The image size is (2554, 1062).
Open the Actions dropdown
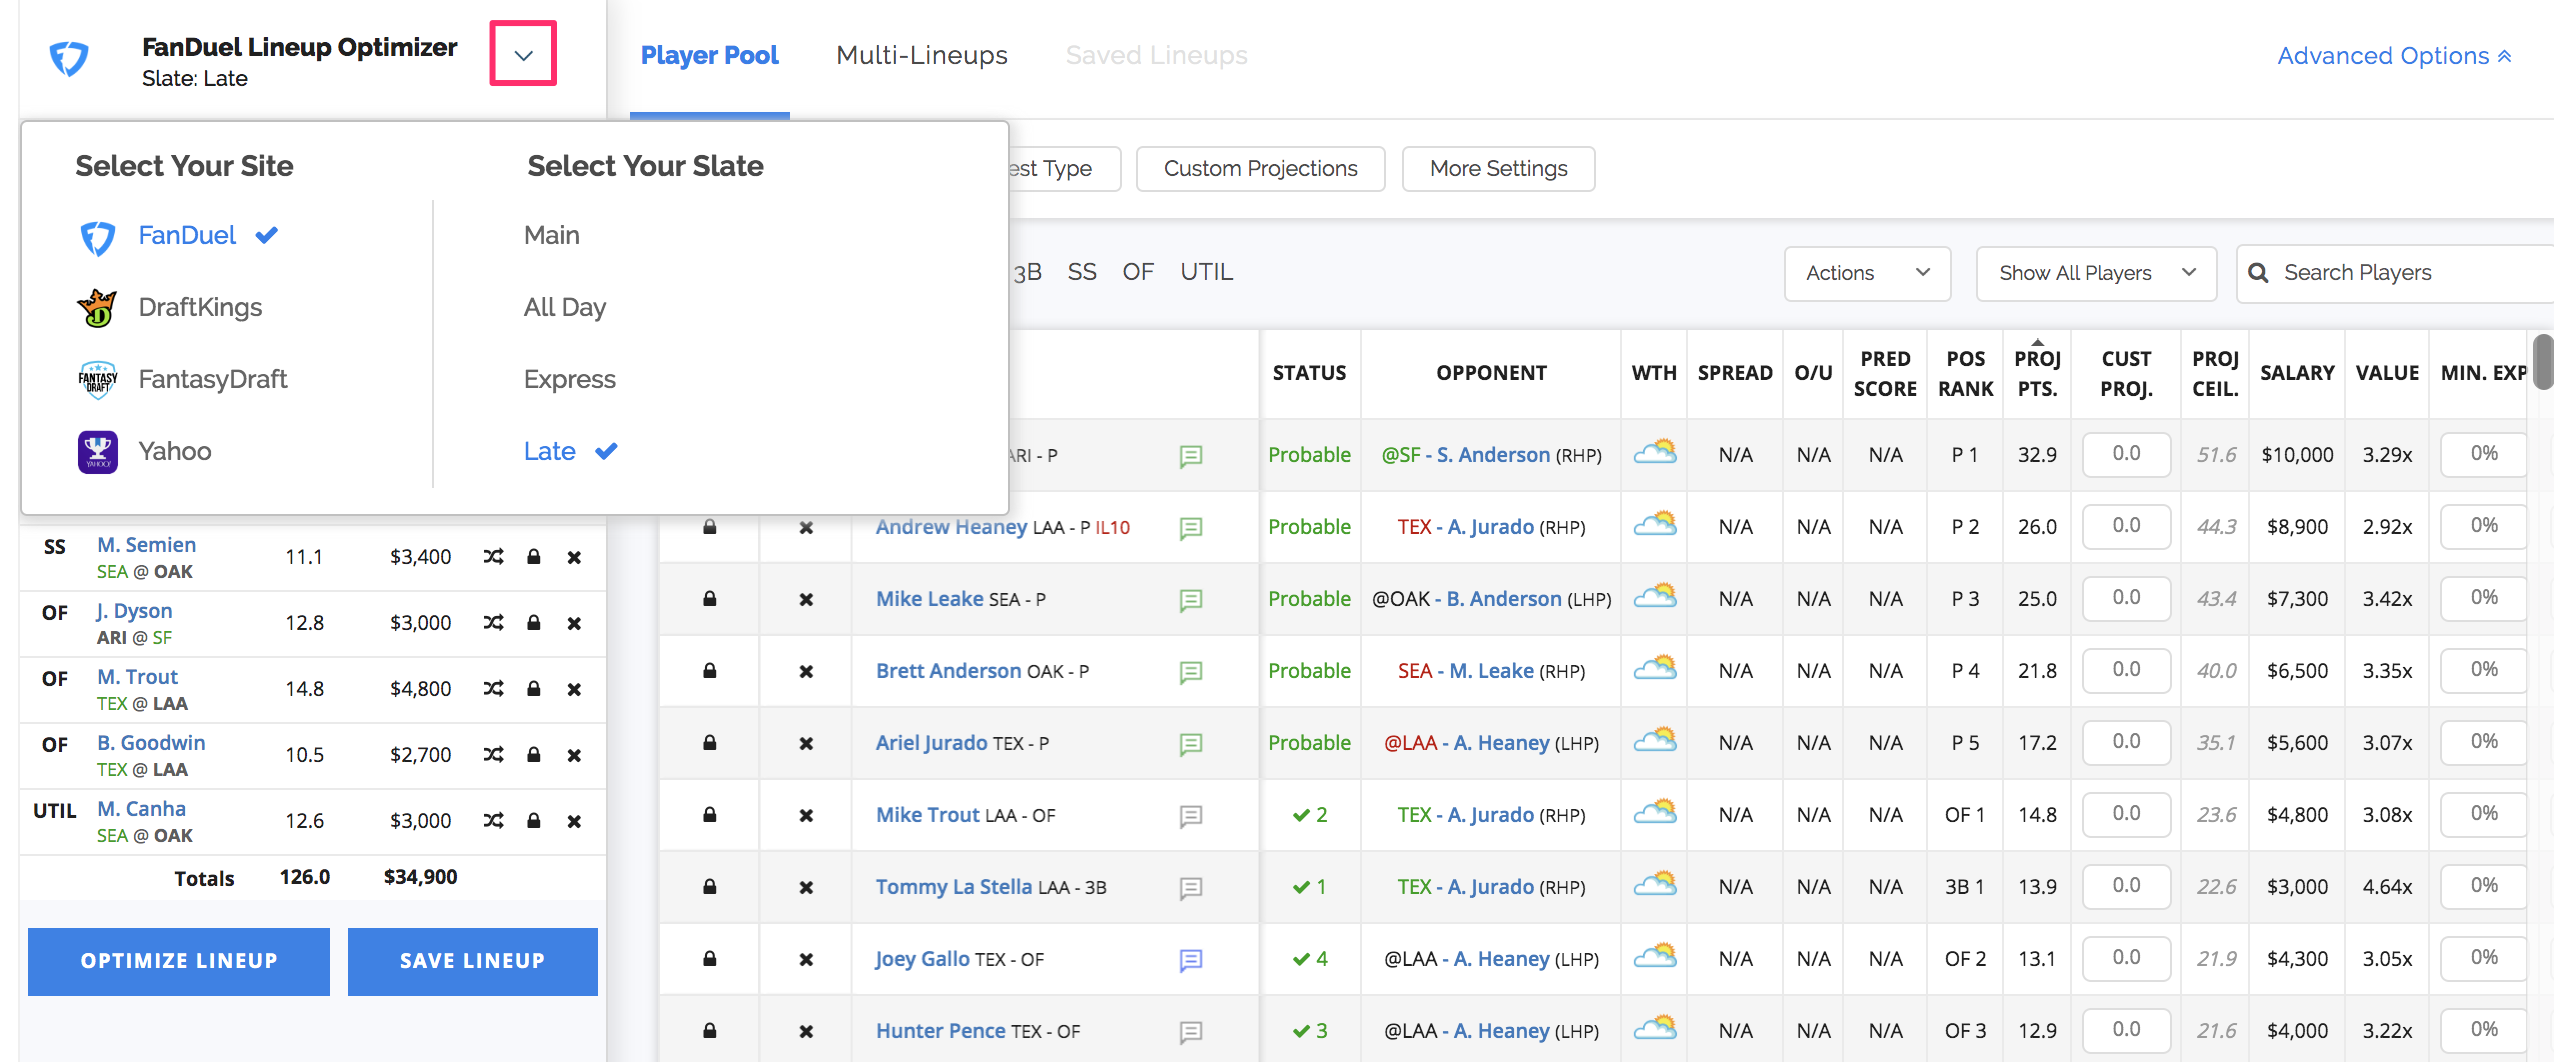pos(1867,273)
